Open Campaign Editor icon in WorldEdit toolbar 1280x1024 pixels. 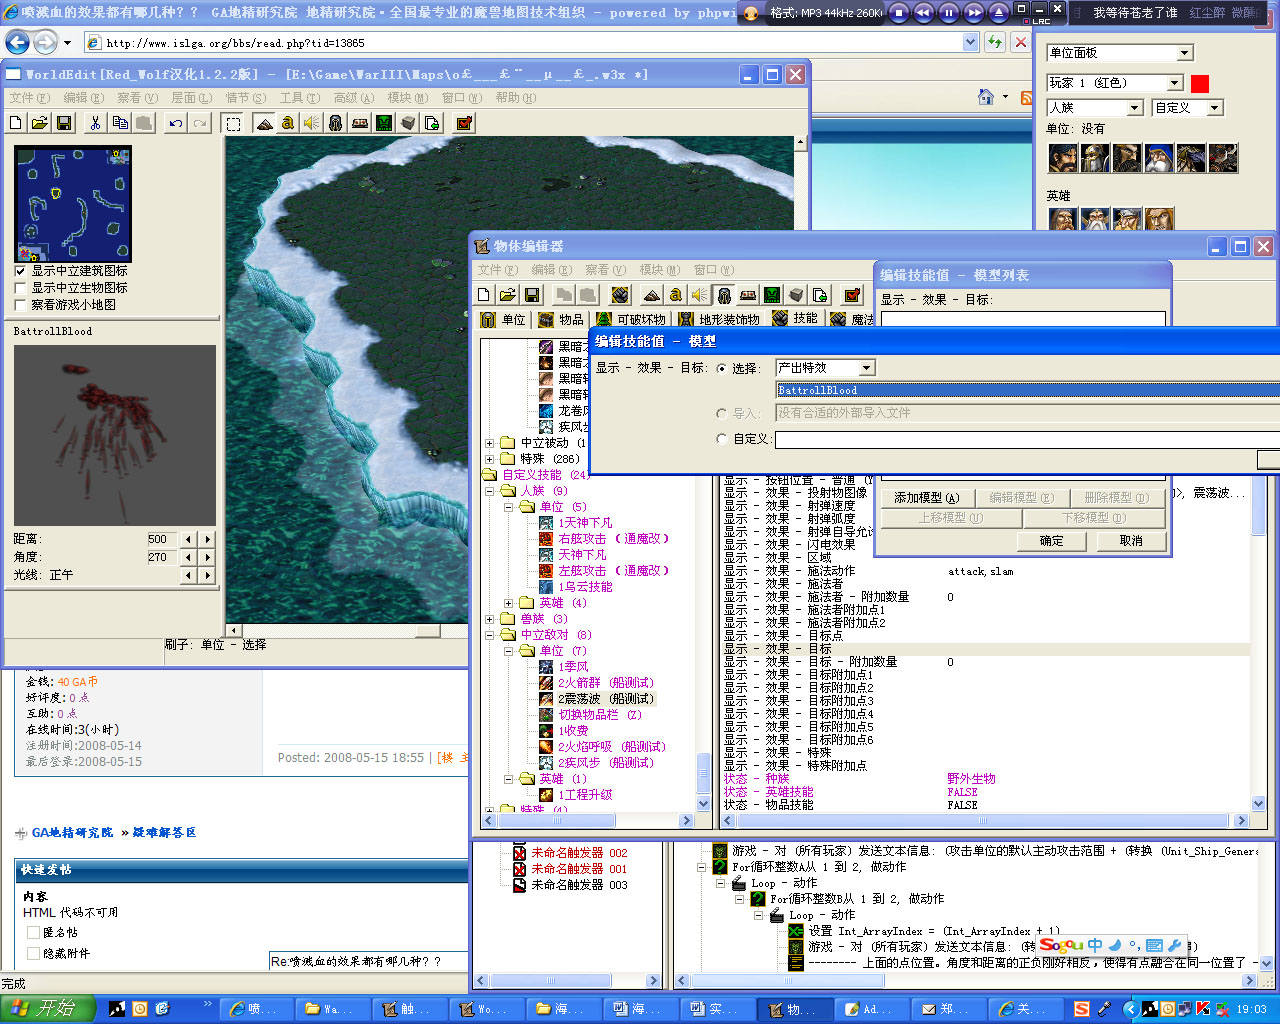pyautogui.click(x=360, y=123)
